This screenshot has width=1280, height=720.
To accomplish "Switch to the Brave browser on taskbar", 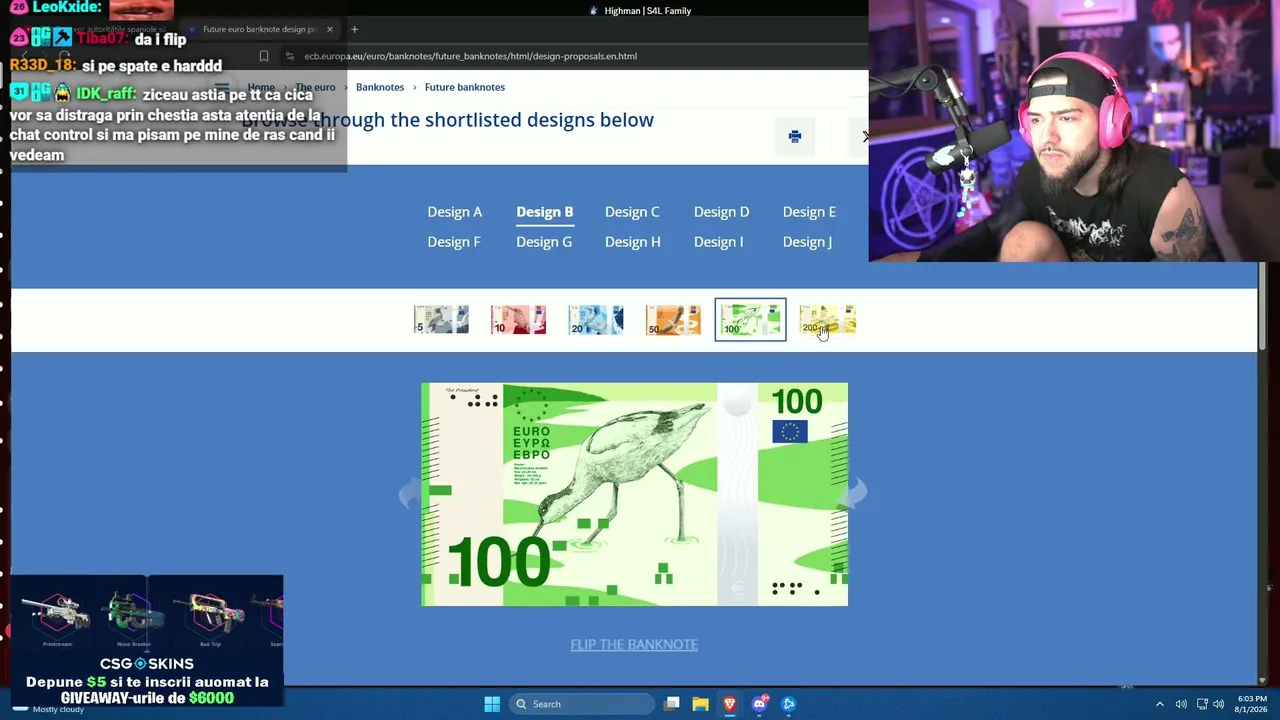I will click(730, 704).
